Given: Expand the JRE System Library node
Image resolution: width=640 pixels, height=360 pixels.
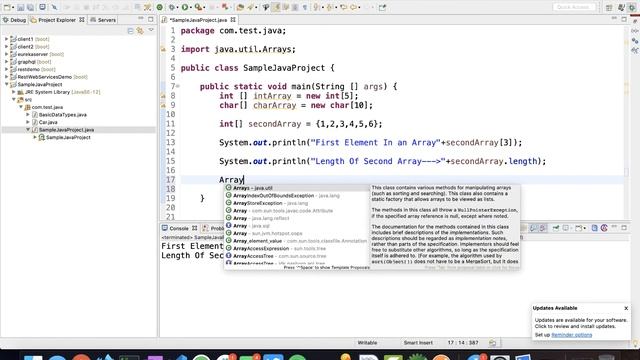Looking at the screenshot, I should pos(13,92).
